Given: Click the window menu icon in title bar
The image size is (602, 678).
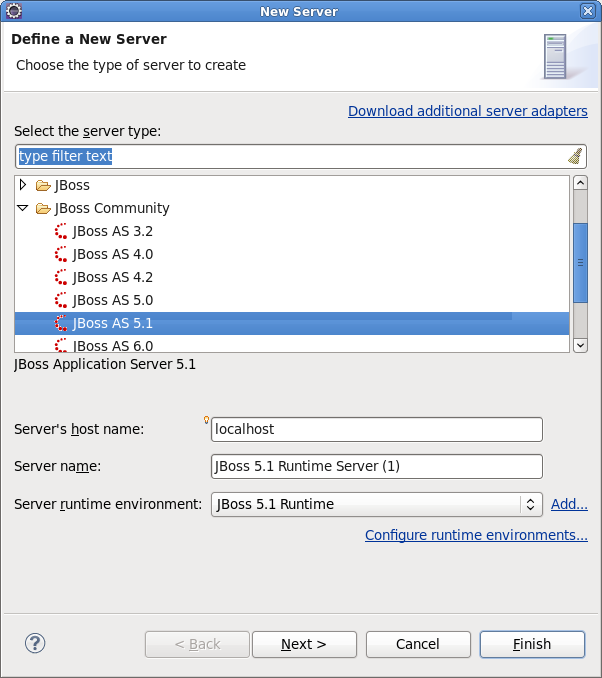Looking at the screenshot, I should (x=14, y=11).
